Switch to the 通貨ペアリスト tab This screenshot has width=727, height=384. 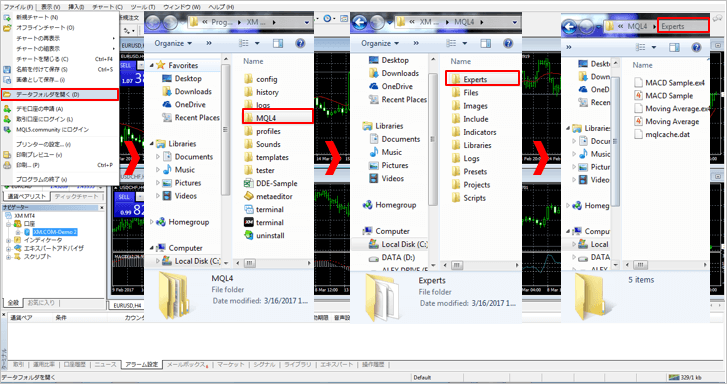point(26,197)
